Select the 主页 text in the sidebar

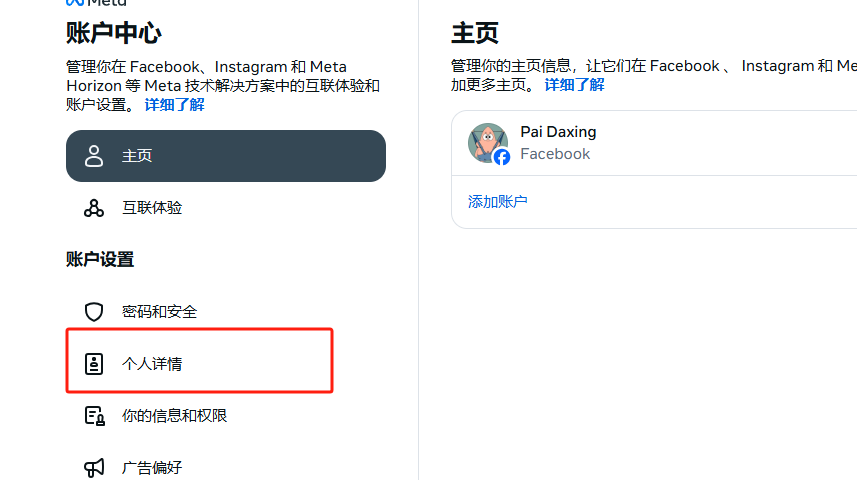point(137,156)
